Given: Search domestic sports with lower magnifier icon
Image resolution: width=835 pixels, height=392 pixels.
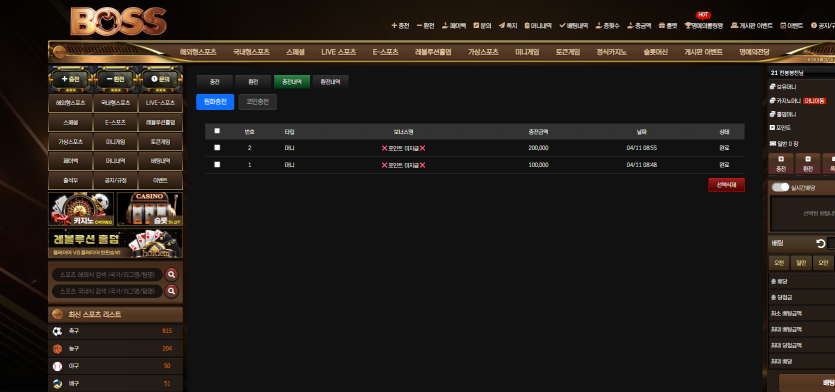Looking at the screenshot, I should 171,291.
